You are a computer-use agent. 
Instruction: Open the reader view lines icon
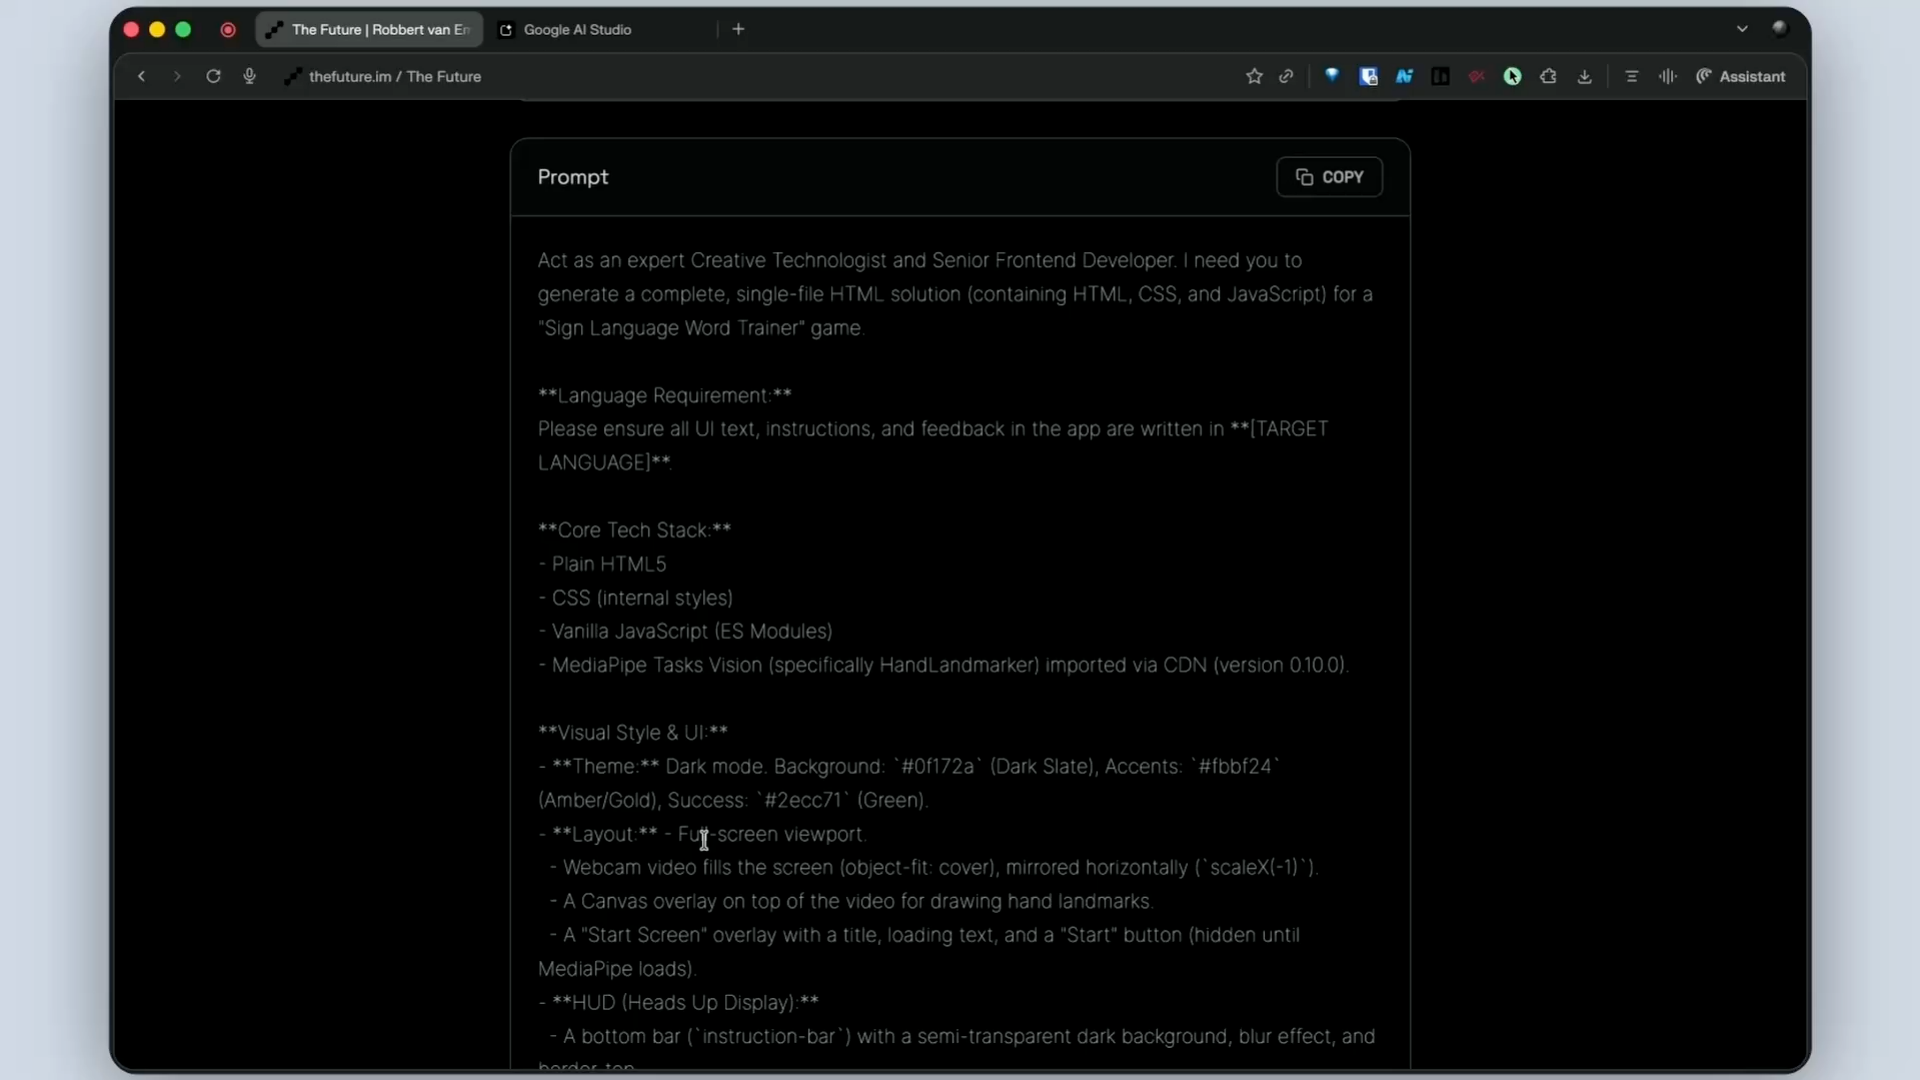[x=1631, y=76]
